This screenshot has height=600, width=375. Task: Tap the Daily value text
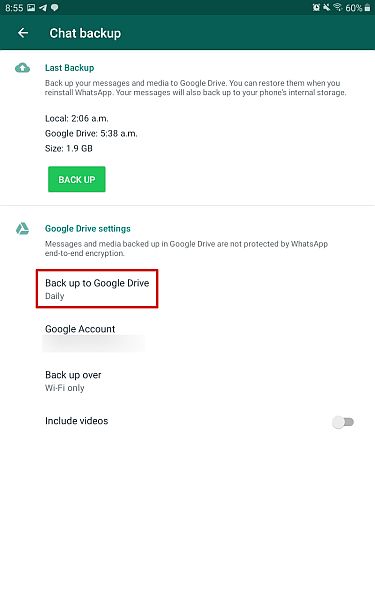pos(55,296)
